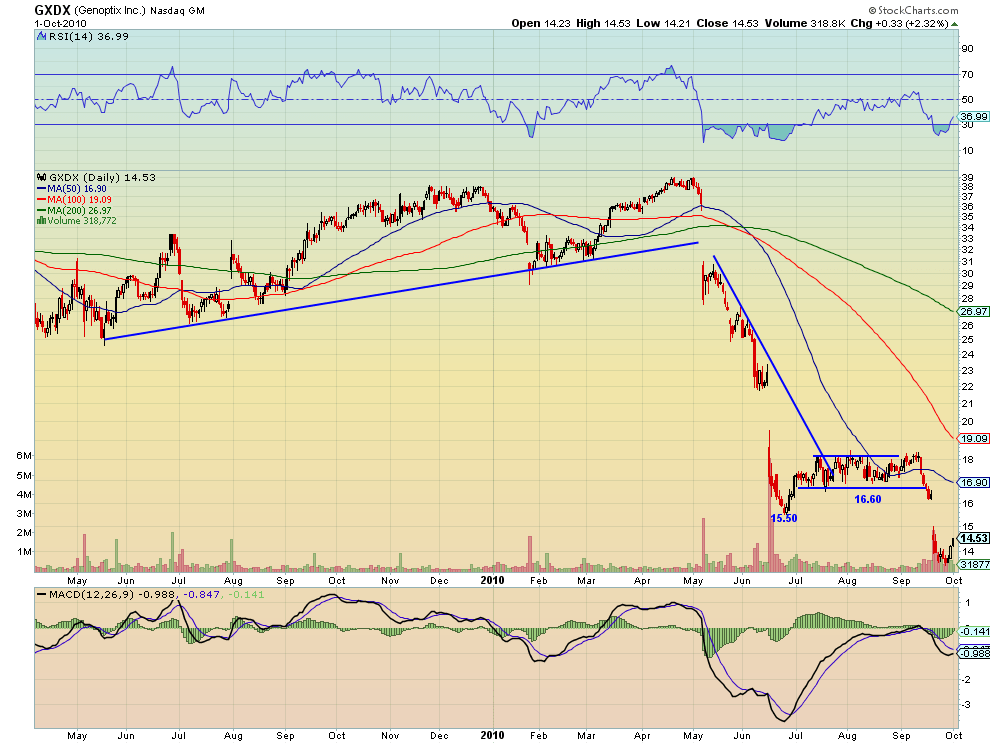Click the RSI(14) legend icon
This screenshot has height=744, width=990.
click(42, 37)
